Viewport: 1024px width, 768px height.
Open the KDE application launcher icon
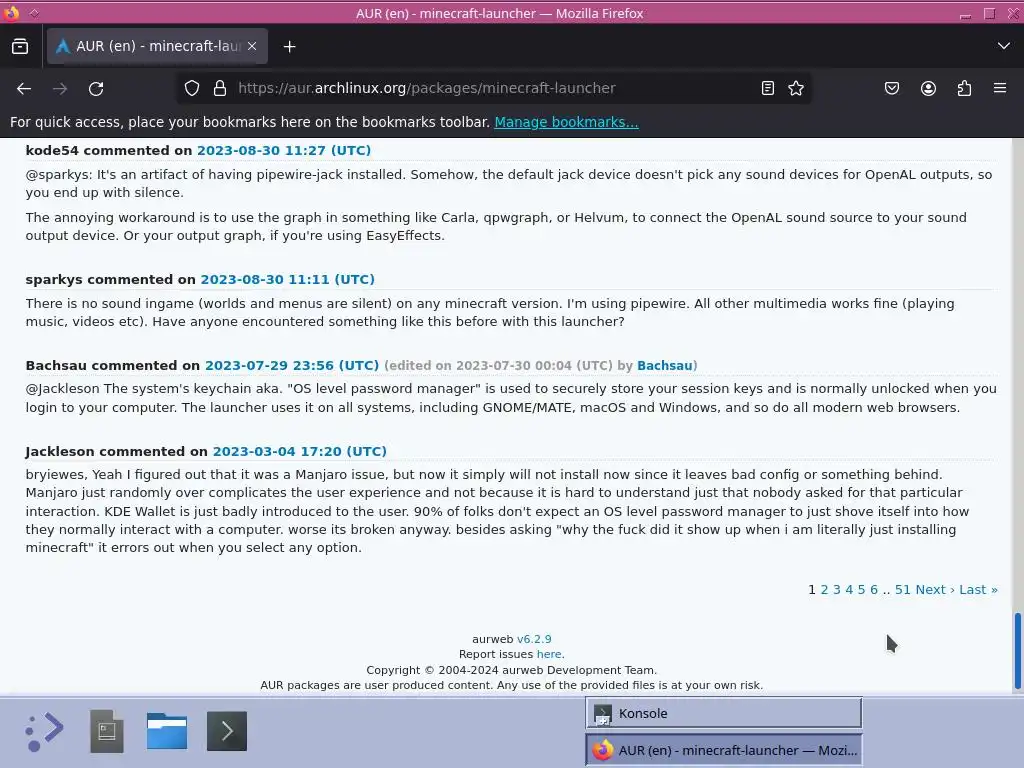coord(44,731)
